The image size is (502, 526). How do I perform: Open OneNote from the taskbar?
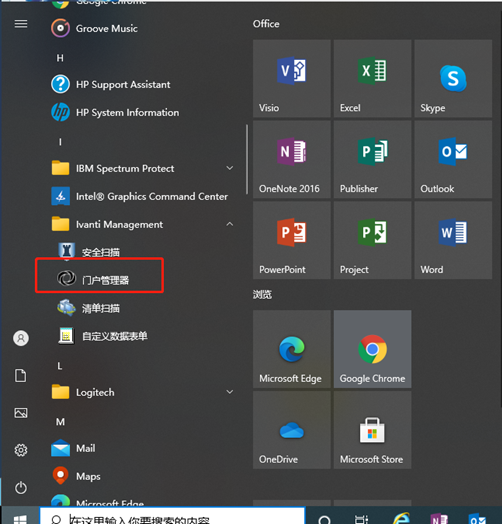pyautogui.click(x=439, y=519)
